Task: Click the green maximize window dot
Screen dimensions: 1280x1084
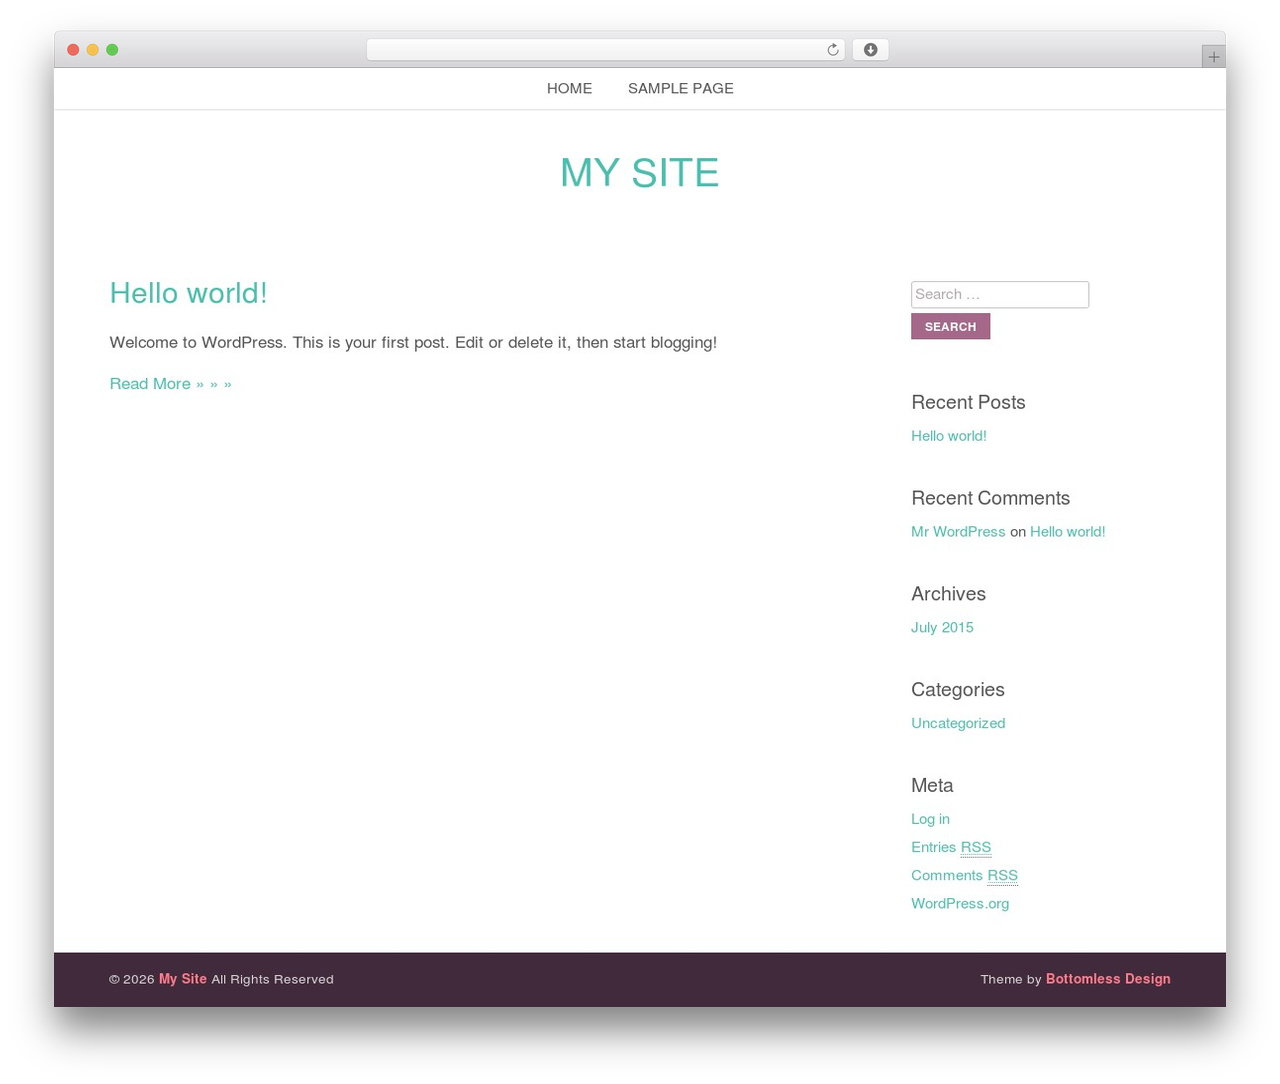Action: click(113, 50)
